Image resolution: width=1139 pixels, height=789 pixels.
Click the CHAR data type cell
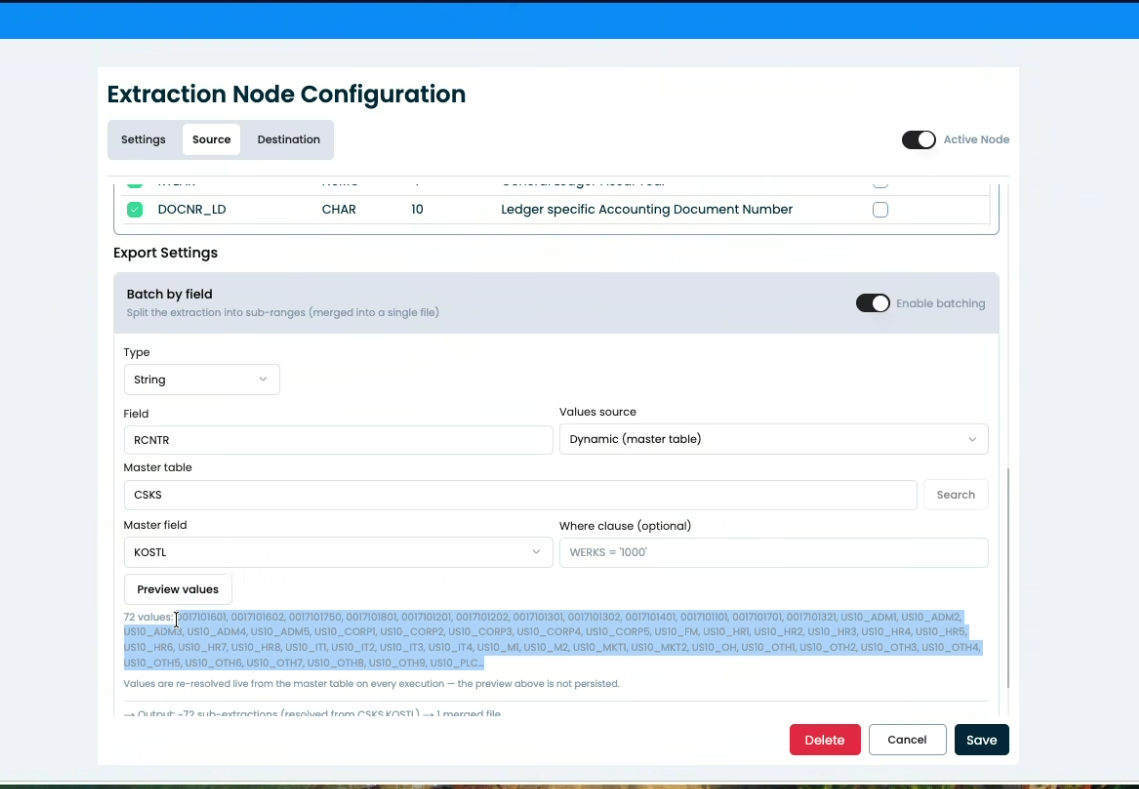[339, 209]
